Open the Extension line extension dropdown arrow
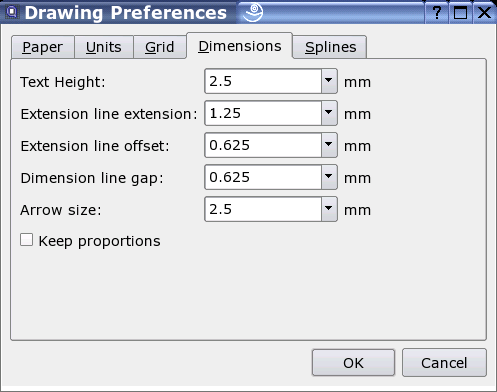The image size is (497, 392). click(329, 113)
